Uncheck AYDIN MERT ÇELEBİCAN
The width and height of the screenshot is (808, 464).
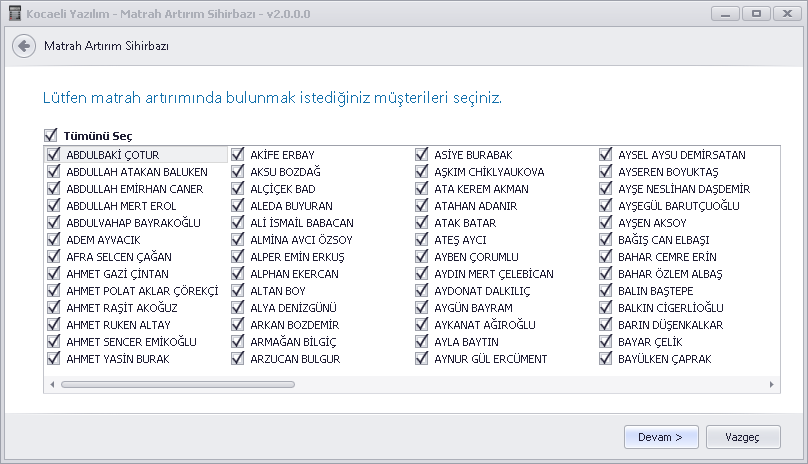(422, 274)
